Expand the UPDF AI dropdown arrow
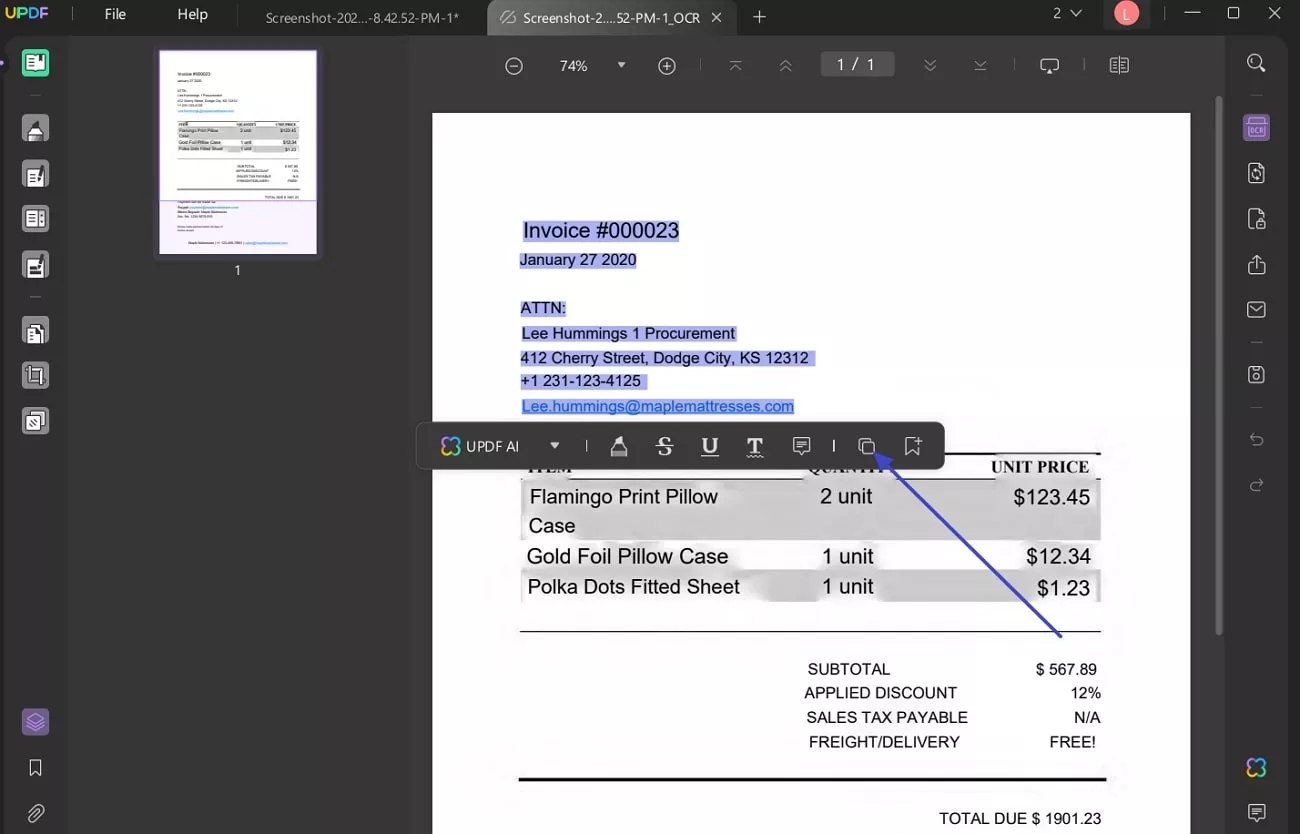1300x834 pixels. 555,446
